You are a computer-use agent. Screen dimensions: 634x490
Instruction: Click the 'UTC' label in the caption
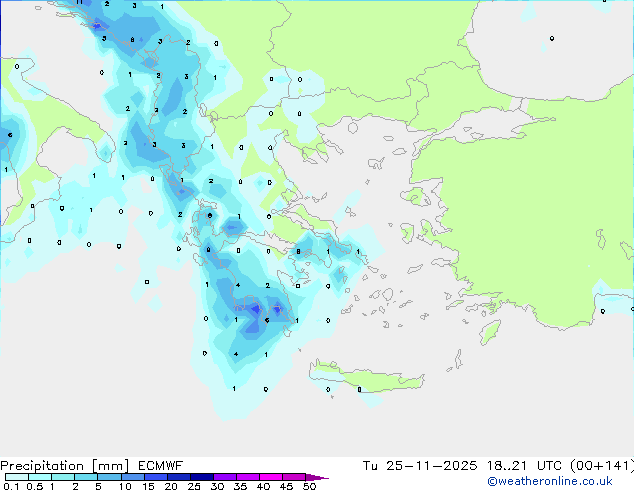[x=549, y=466]
